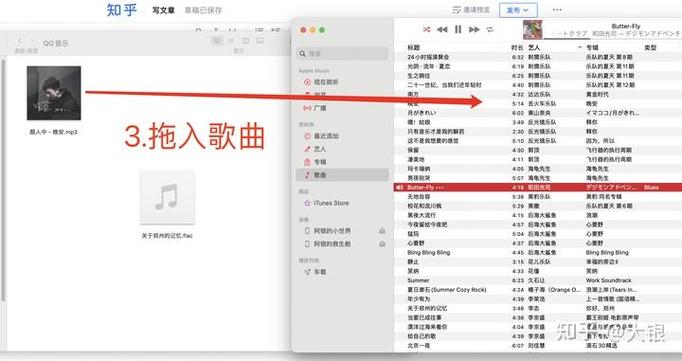This screenshot has width=682, height=361.
Task: Toggle shuffle in the Music player
Action: [x=426, y=30]
